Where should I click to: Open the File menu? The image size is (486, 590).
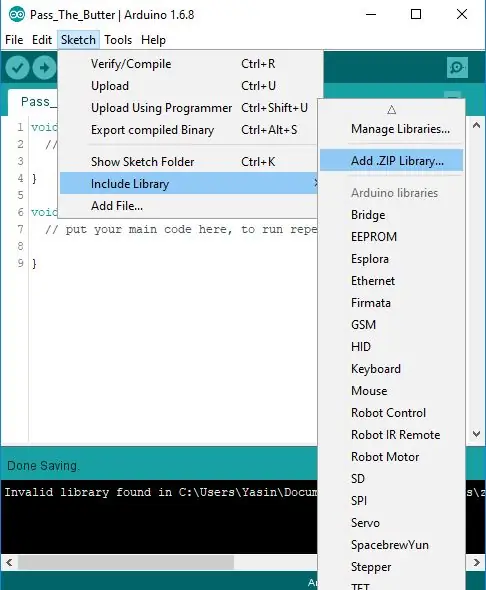coord(14,40)
